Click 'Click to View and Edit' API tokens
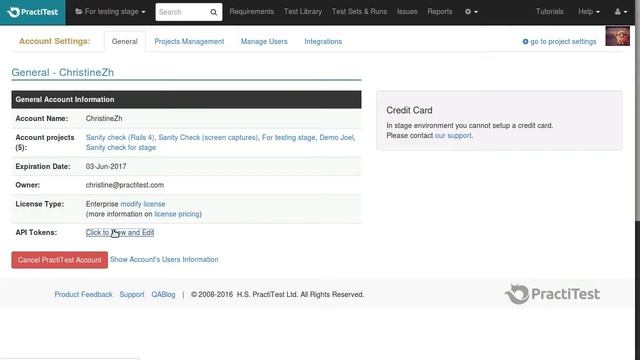The height and width of the screenshot is (360, 640). (x=120, y=232)
